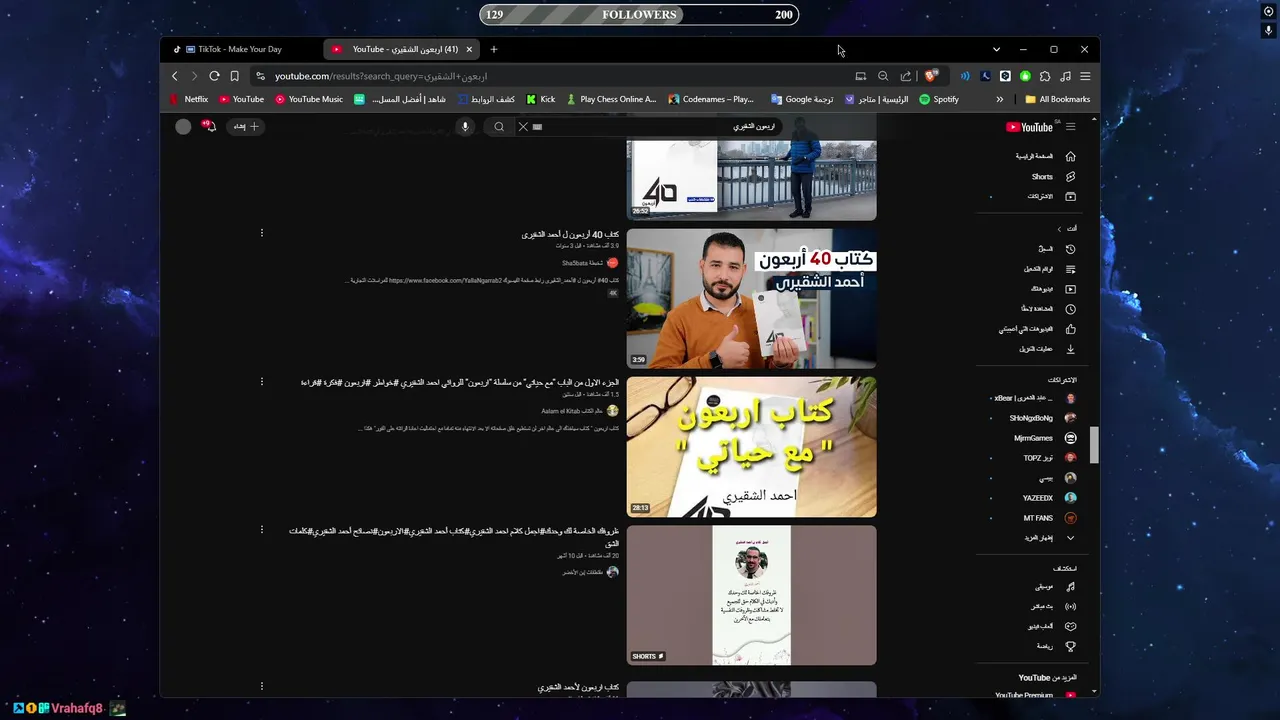Viewport: 1280px width, 720px height.
Task: Open the zoom magnifier icon in address bar
Action: point(883,76)
